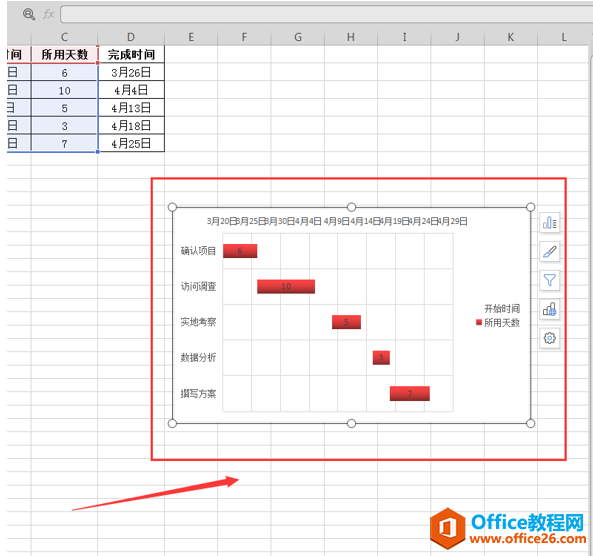Image resolution: width=593 pixels, height=556 pixels.
Task: Select the cell with value 6
Action: pos(64,72)
